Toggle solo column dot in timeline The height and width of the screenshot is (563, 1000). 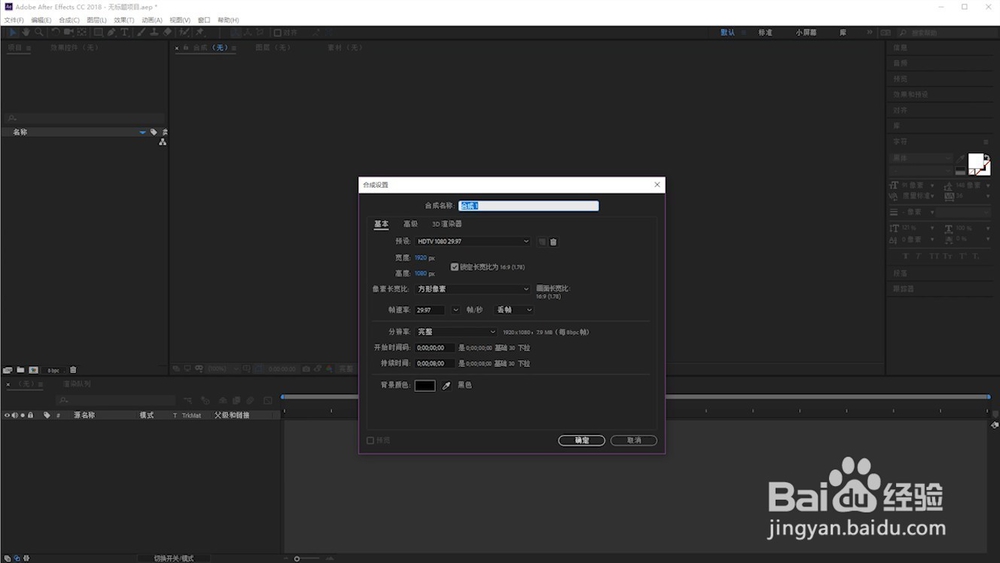22,415
